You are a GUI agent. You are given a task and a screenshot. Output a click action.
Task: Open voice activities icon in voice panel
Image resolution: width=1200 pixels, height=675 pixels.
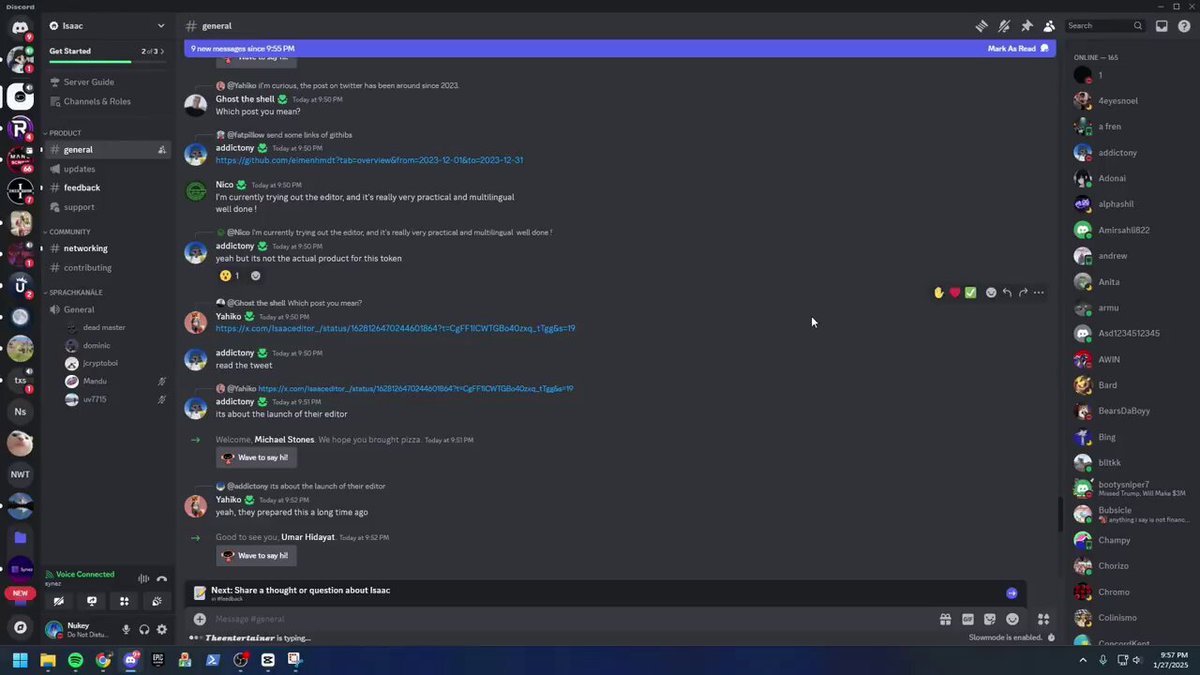click(x=124, y=601)
